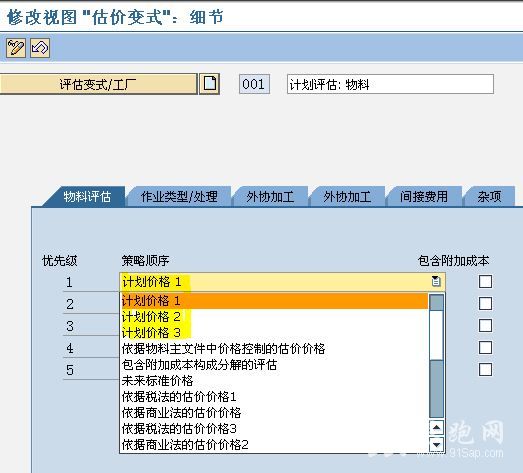The width and height of the screenshot is (523, 473).
Task: Click the dropdown list icon in 计划价格 1 field
Action: coord(436,281)
